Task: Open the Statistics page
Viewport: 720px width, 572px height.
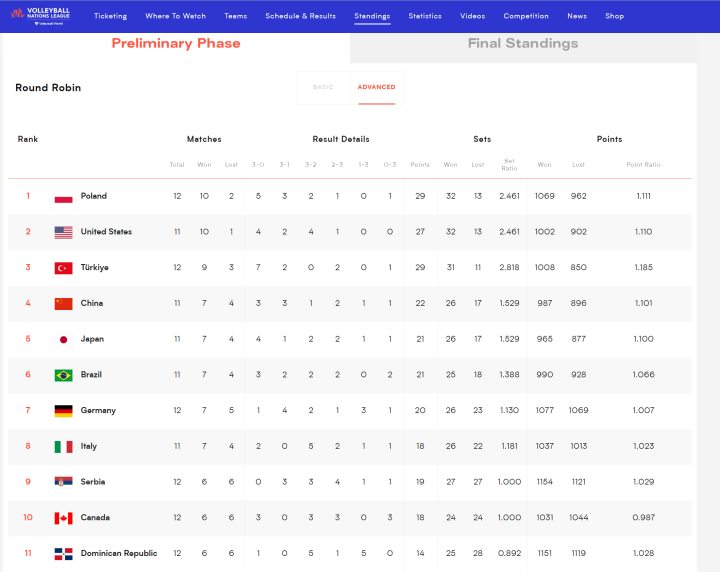Action: click(425, 16)
